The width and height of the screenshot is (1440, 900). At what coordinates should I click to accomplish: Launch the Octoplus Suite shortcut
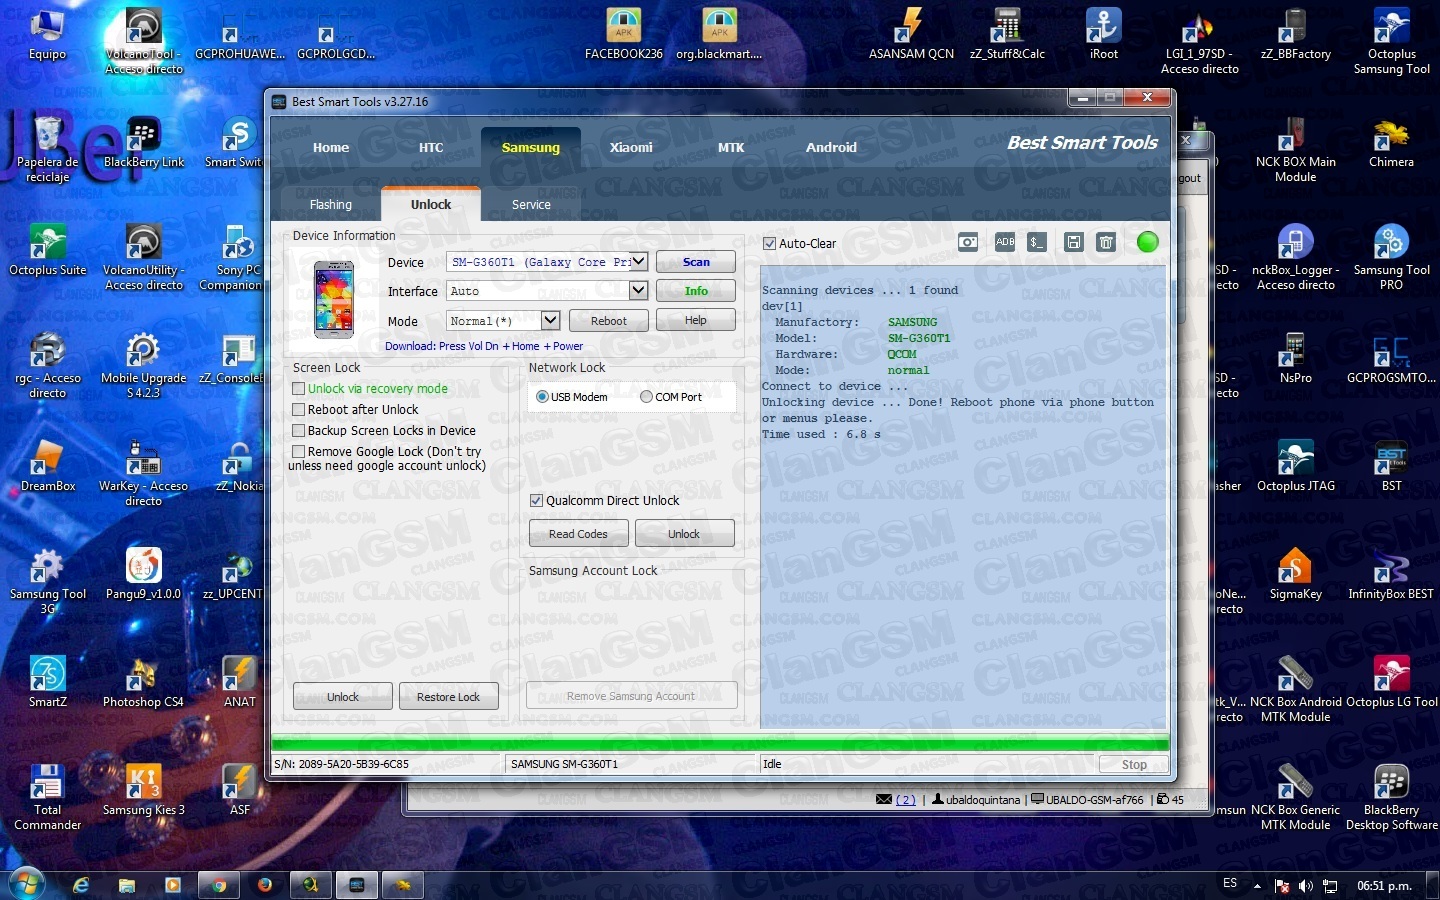coord(47,251)
